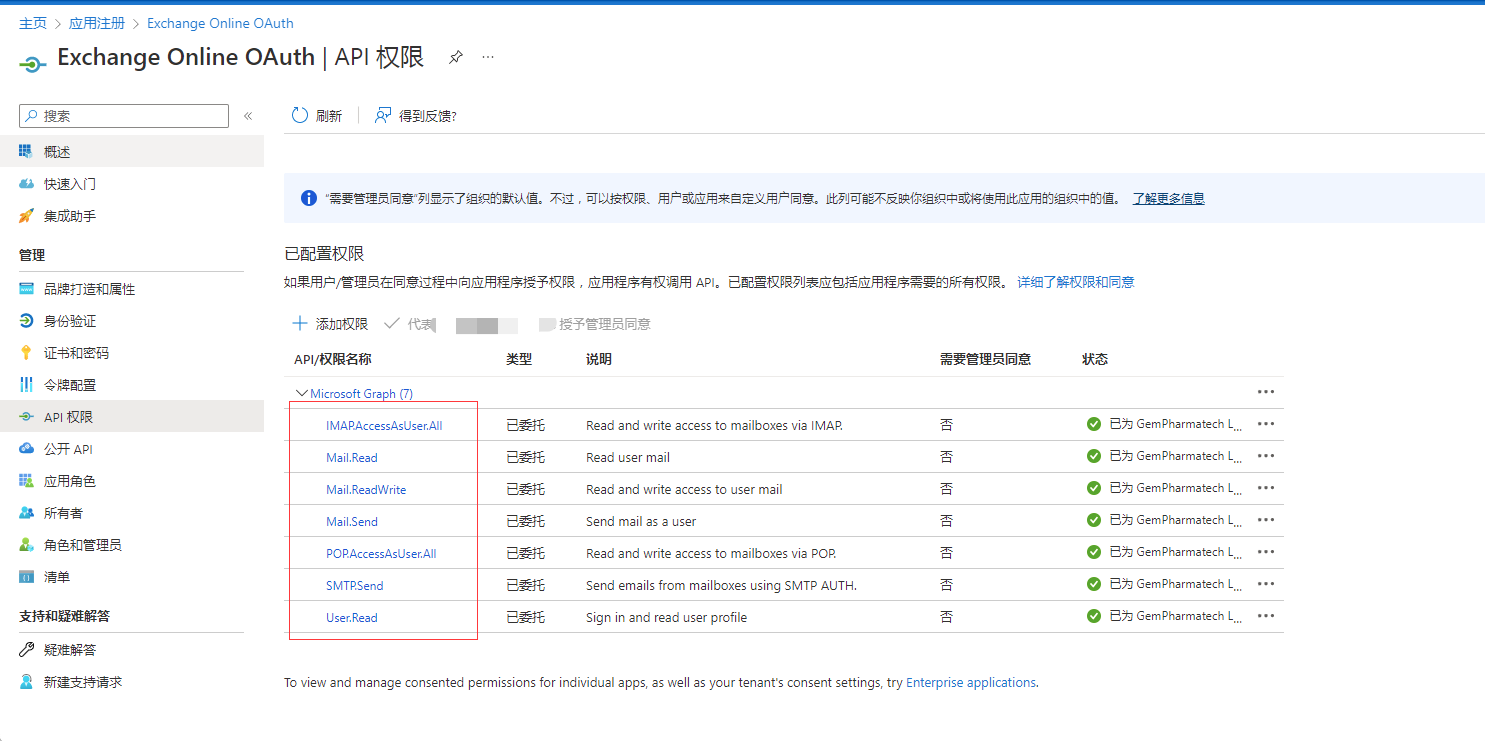Click 'Send emails from mailboxes using SMTP AUTH.' description
This screenshot has height=741, width=1485.
[x=721, y=585]
